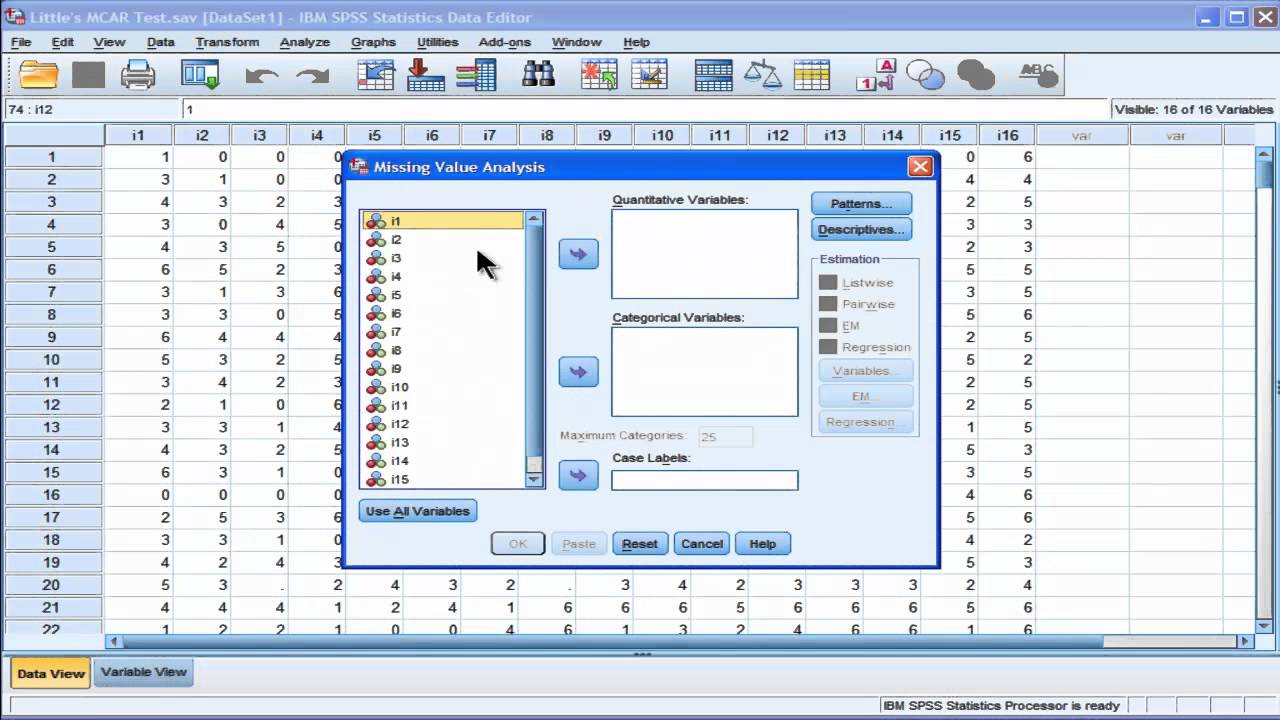Select variable i10 in list
This screenshot has height=720, width=1280.
[x=443, y=387]
